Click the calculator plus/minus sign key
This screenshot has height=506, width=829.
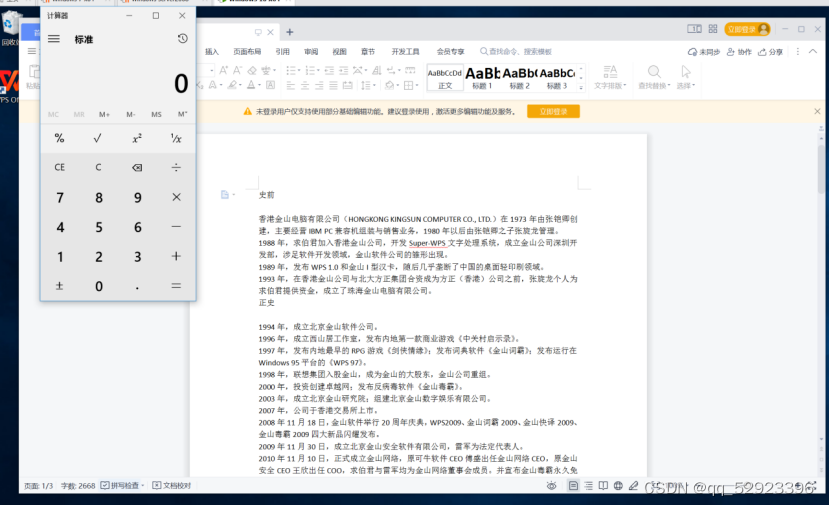click(x=60, y=286)
